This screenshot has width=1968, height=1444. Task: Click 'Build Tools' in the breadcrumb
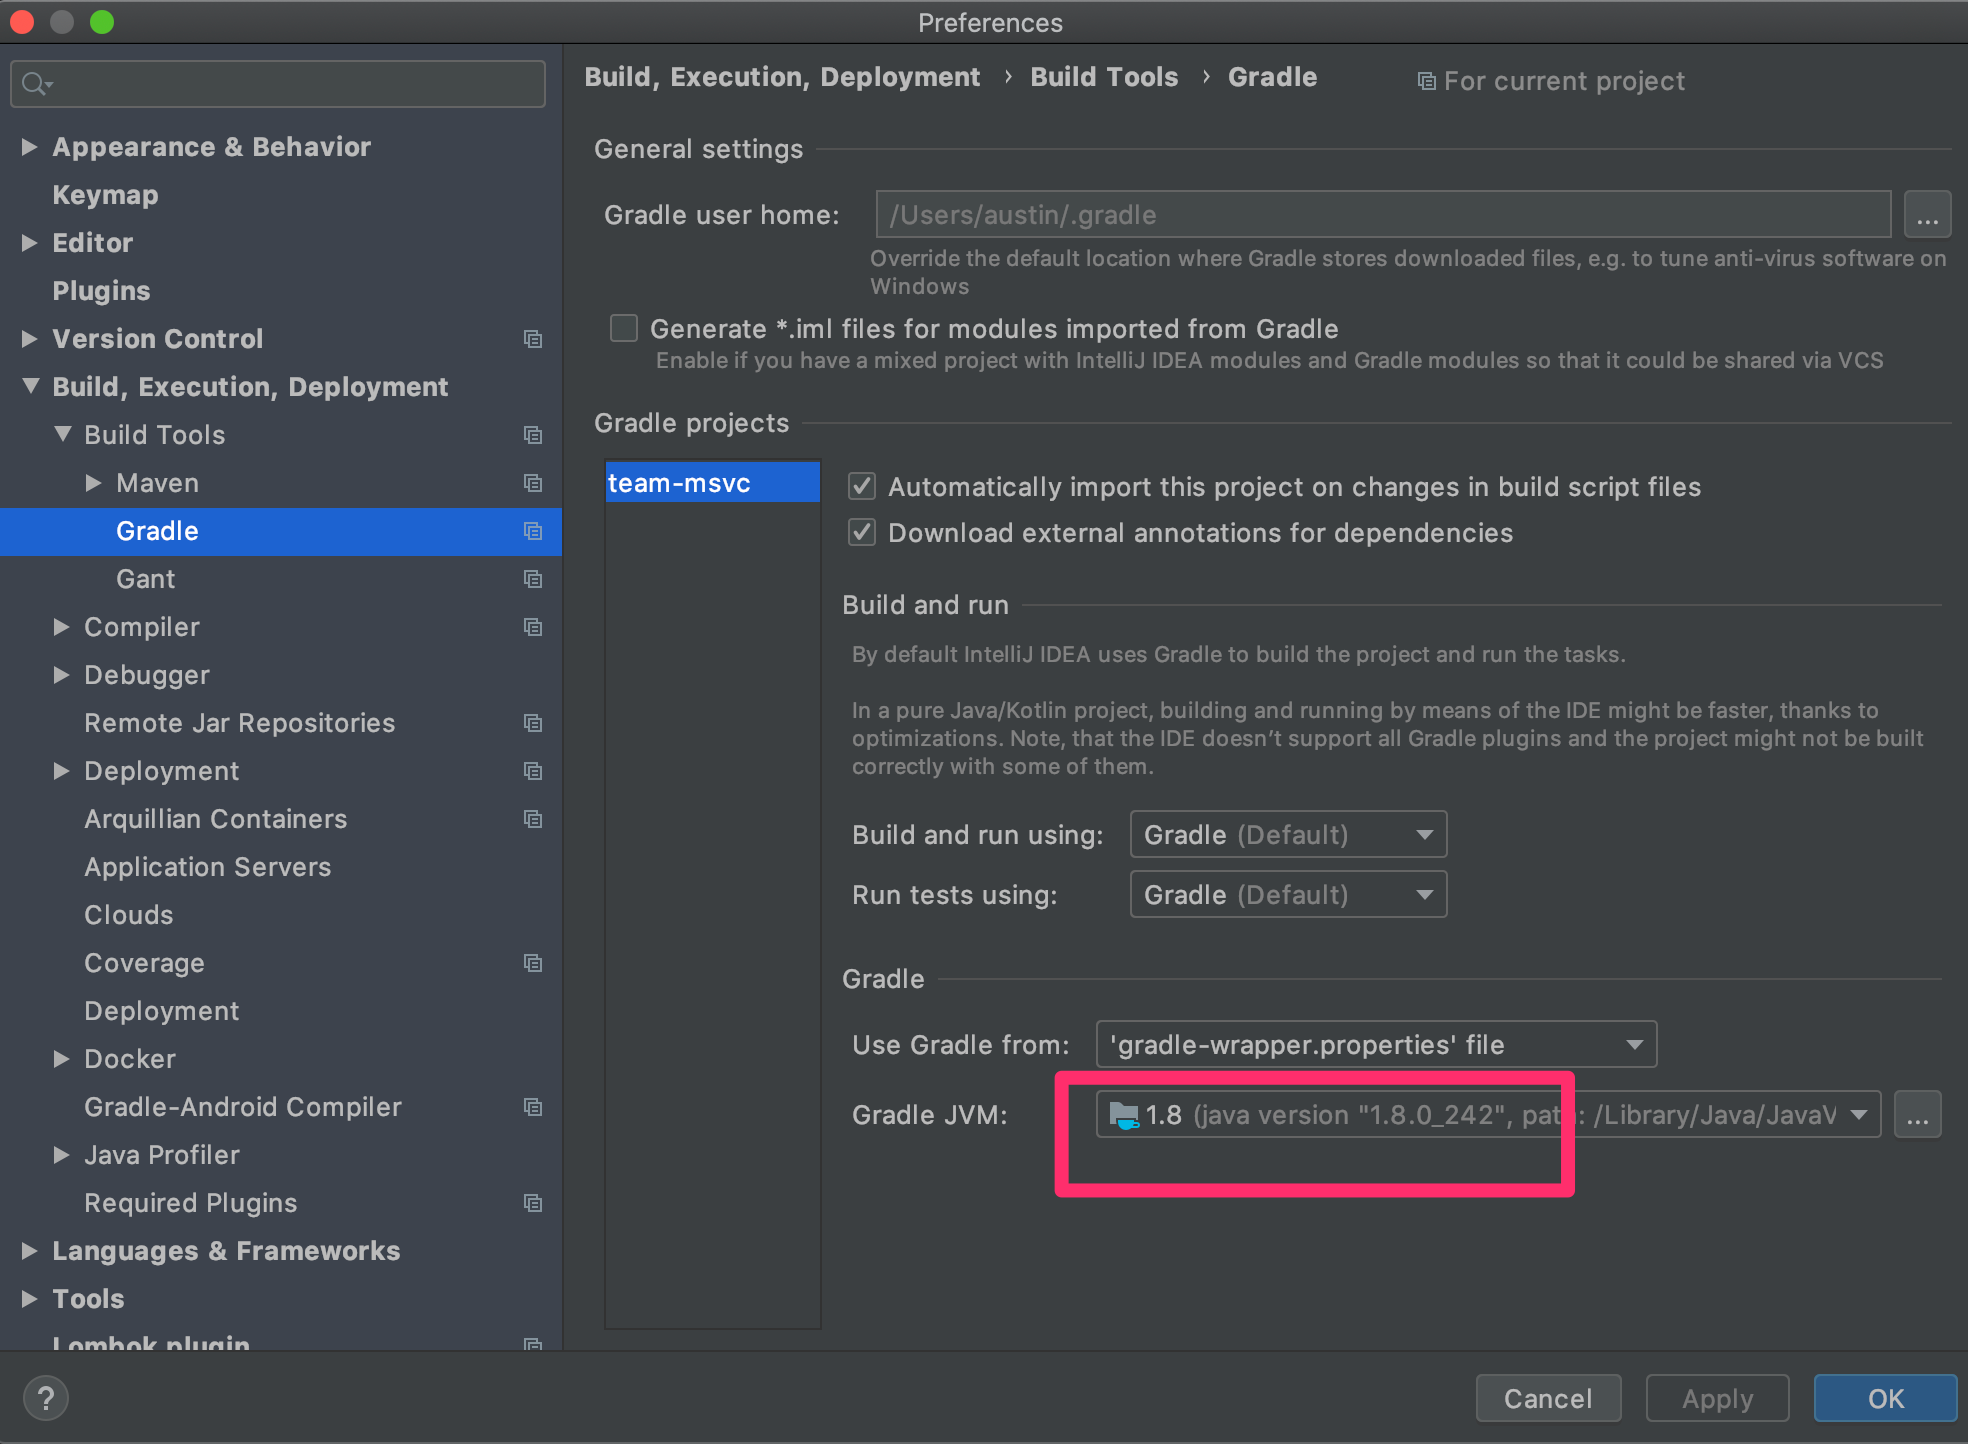click(1104, 76)
